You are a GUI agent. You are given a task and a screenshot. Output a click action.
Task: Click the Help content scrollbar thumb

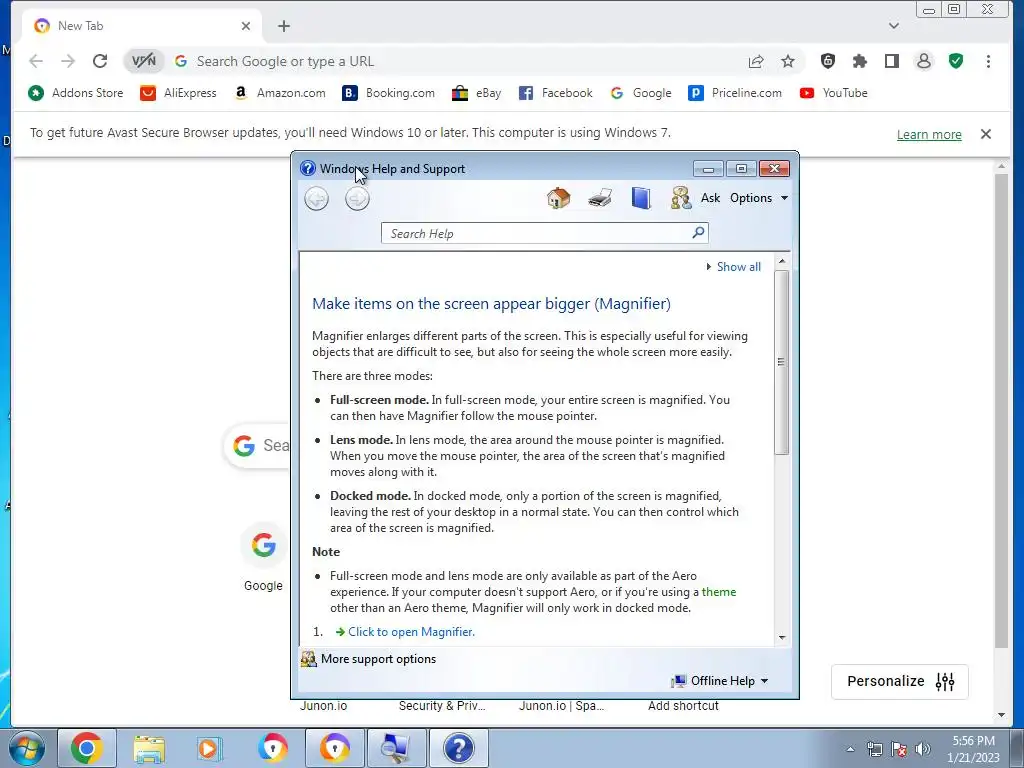[x=782, y=362]
